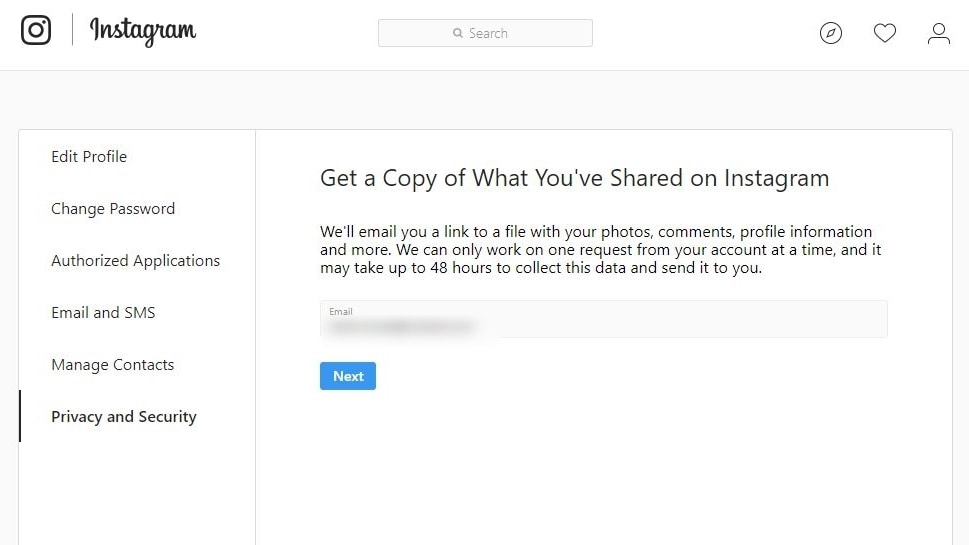The width and height of the screenshot is (969, 545).
Task: Go to Change Password settings
Action: click(113, 208)
